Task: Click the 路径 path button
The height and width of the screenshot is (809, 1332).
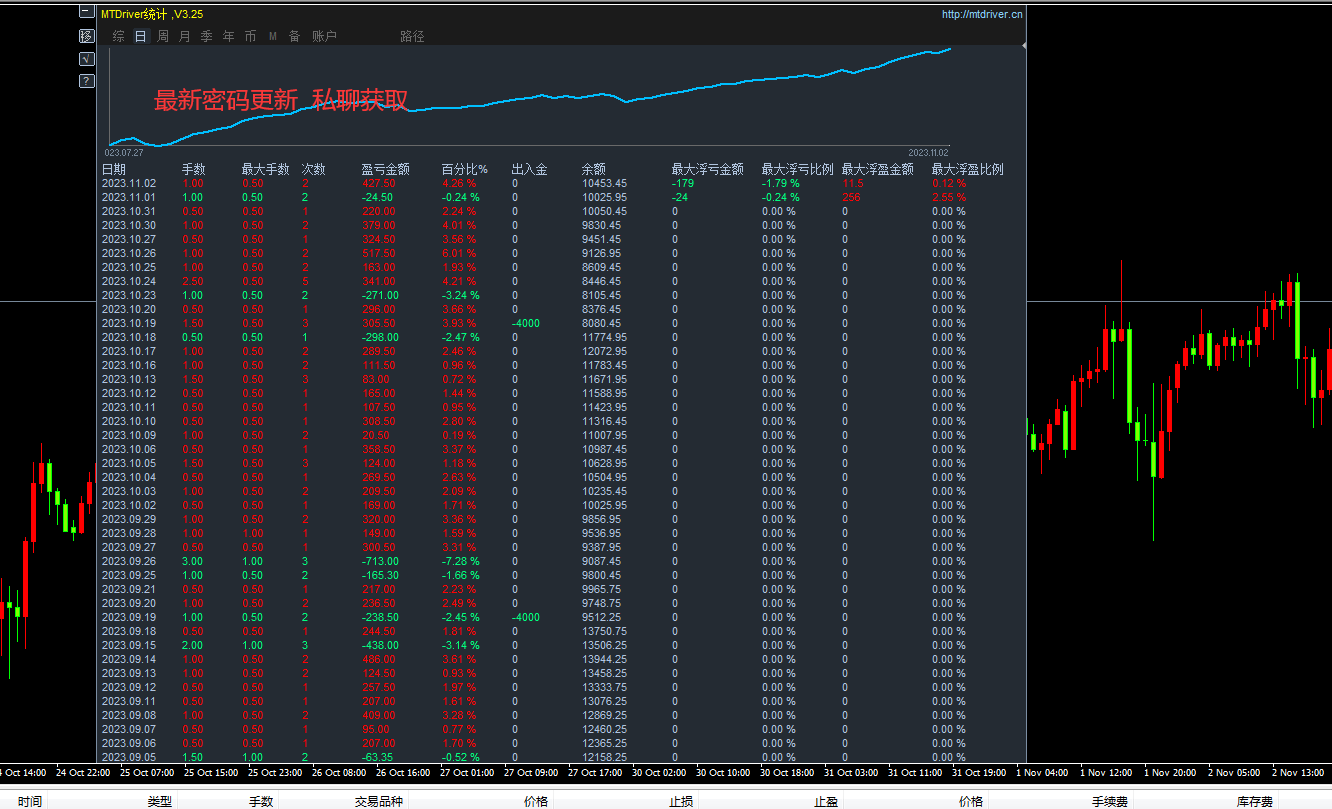Action: coord(412,36)
